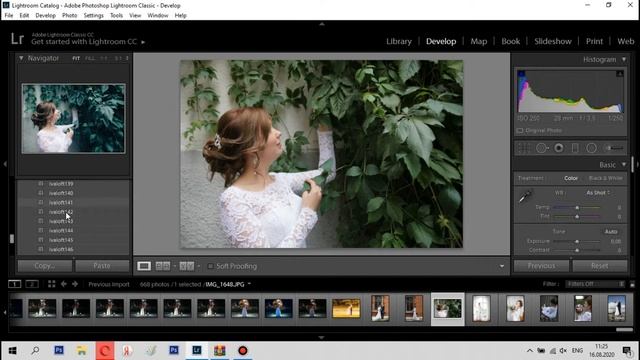
Task: Open second window button 2
Action: coord(32,284)
